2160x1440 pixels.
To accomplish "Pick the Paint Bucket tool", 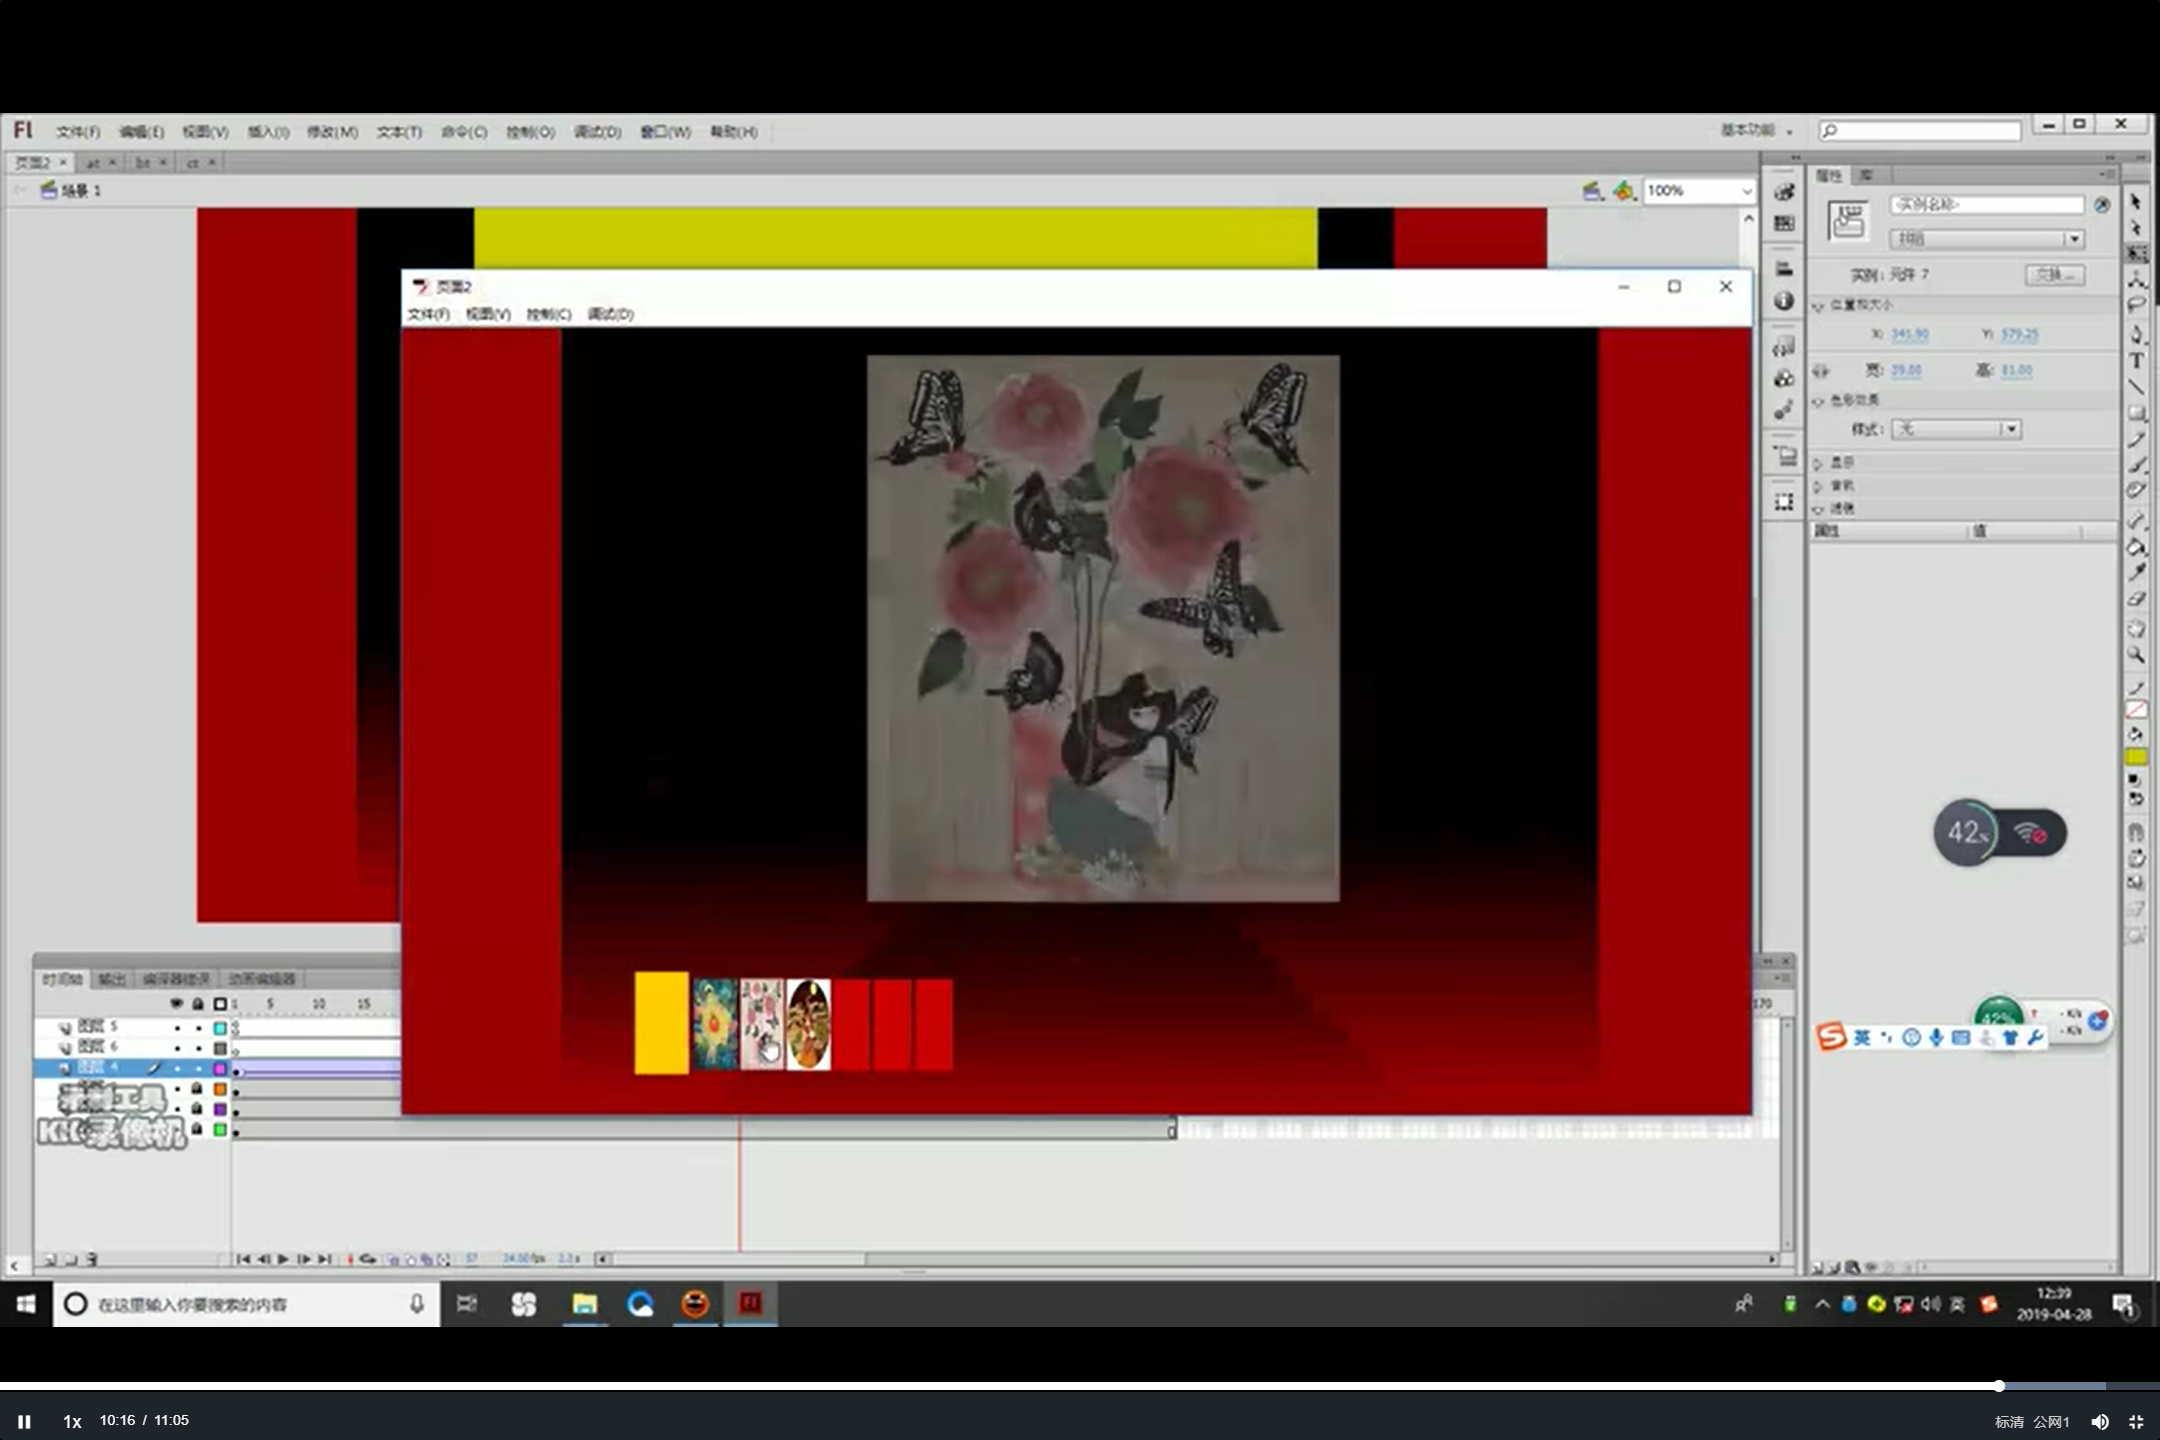I will click(x=2136, y=547).
